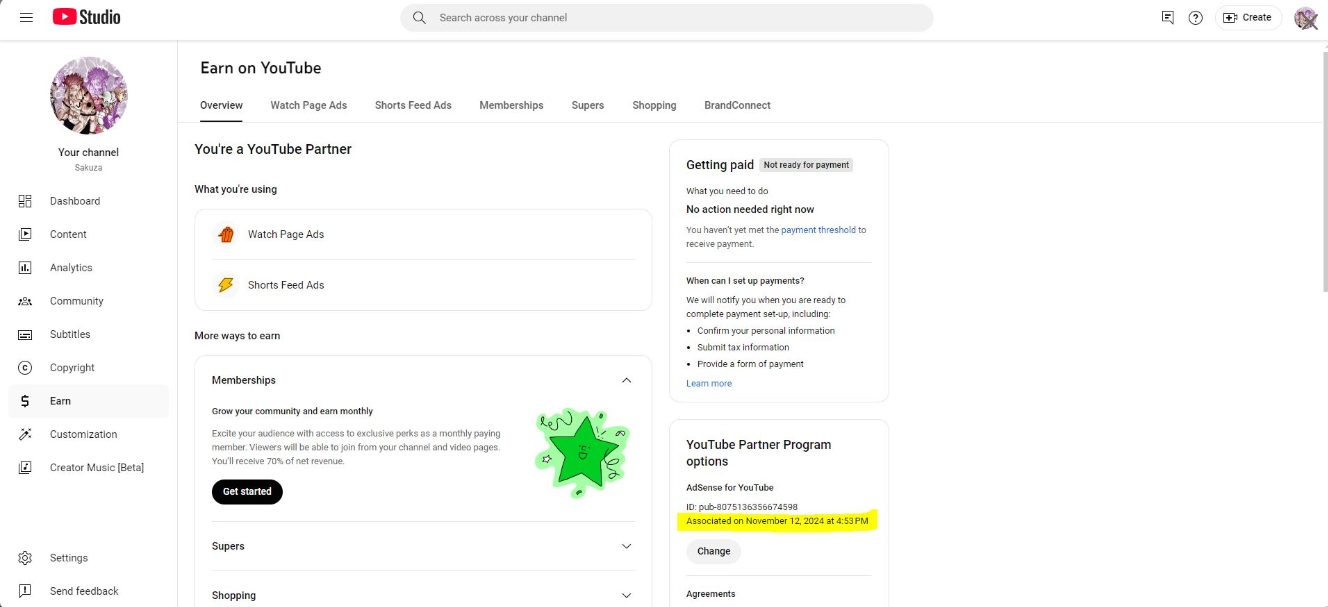Click the Shorts Feed Ads lightning icon
This screenshot has width=1328, height=607.
click(x=226, y=285)
